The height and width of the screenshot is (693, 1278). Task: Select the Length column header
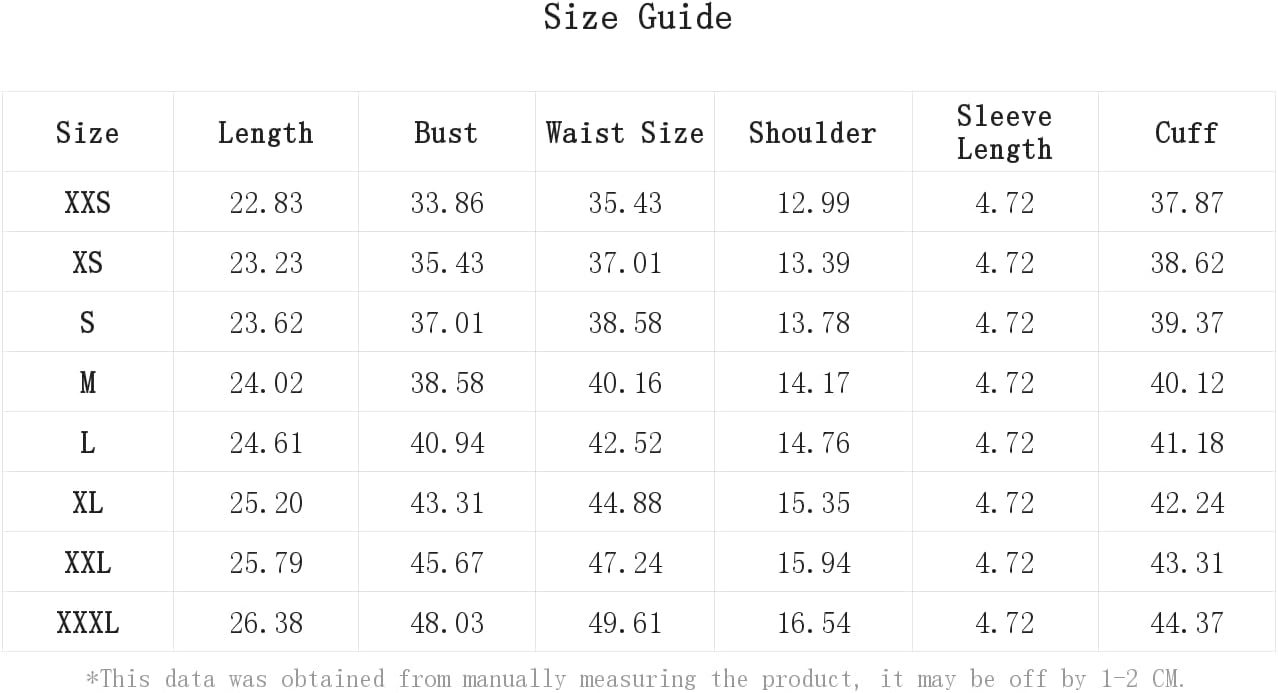[x=265, y=133]
